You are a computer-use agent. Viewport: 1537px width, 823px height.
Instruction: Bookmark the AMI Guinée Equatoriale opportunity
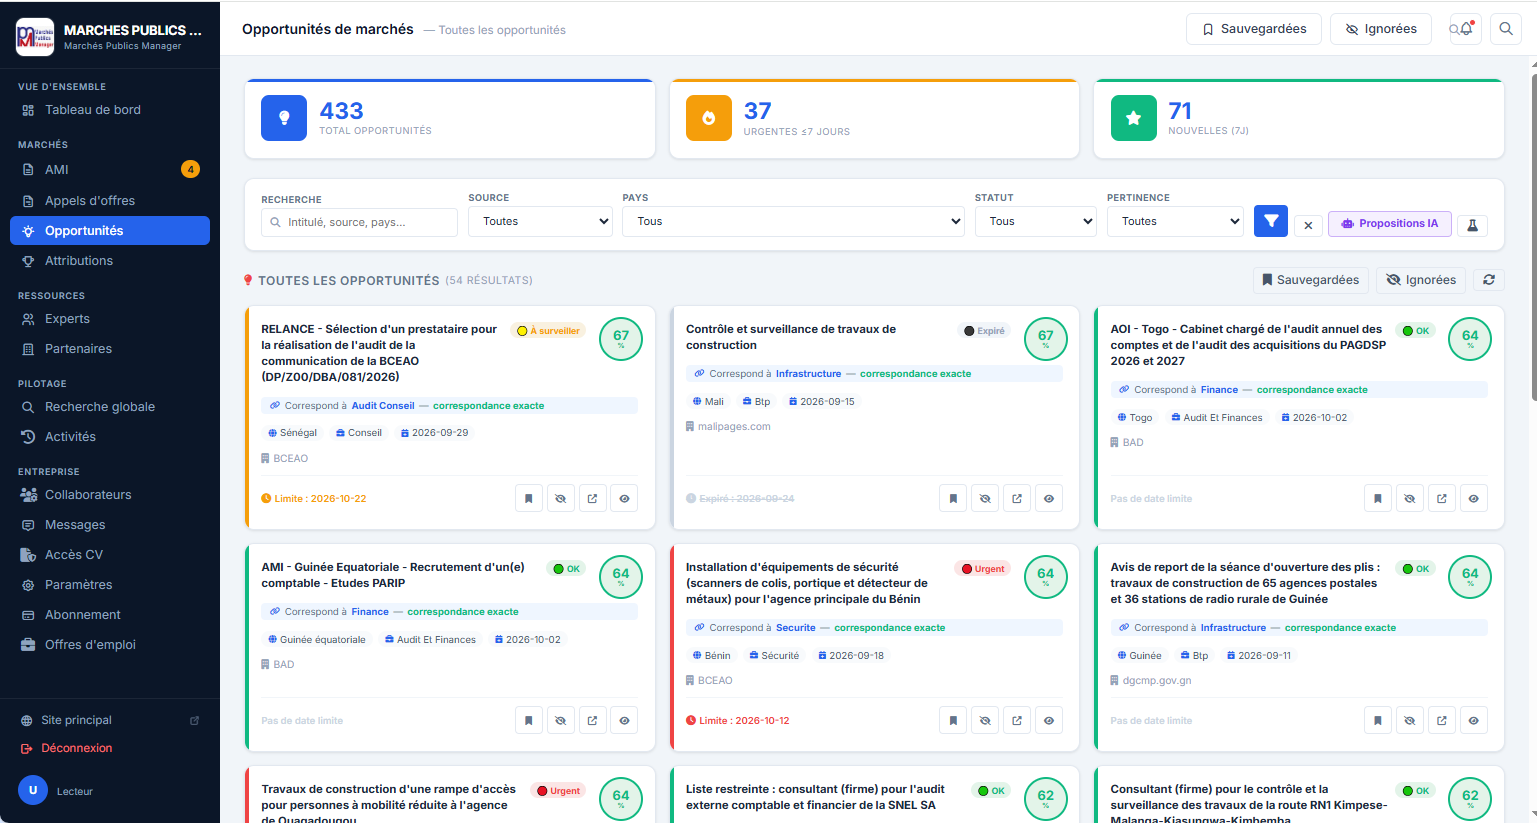pos(528,720)
